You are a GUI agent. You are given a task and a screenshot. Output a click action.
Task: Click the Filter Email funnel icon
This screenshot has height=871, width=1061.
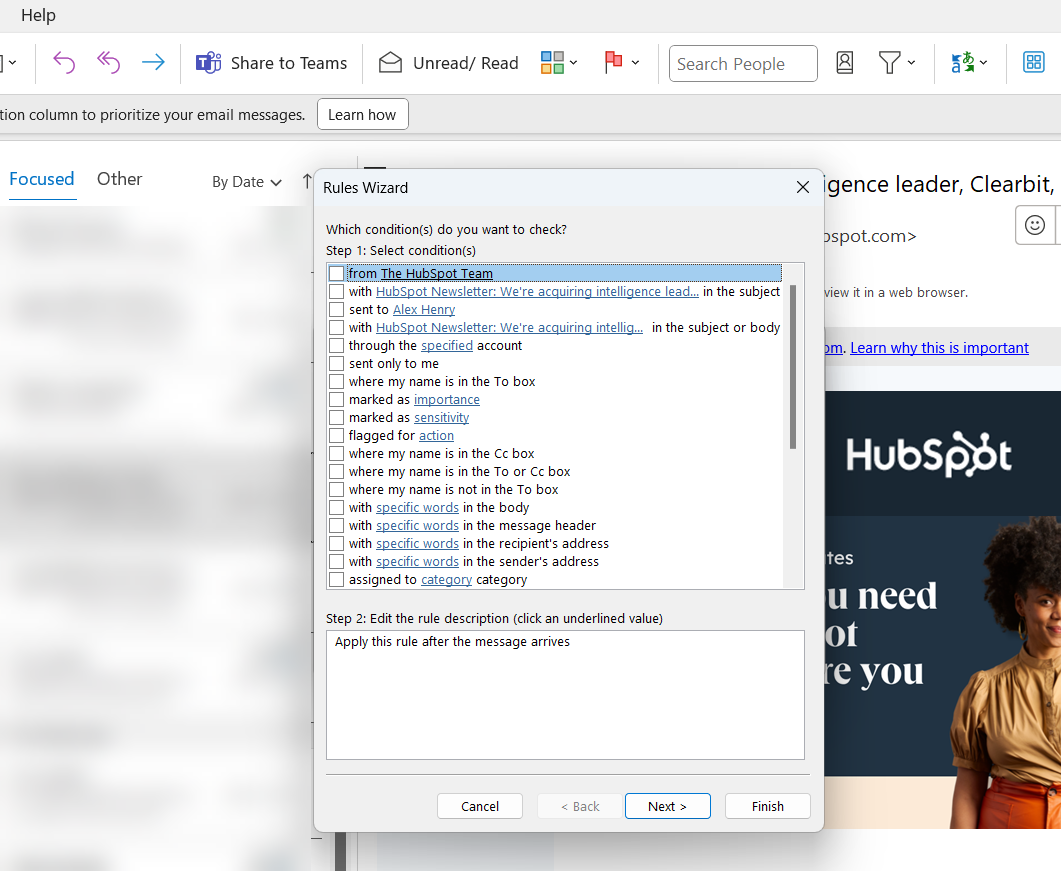point(889,63)
